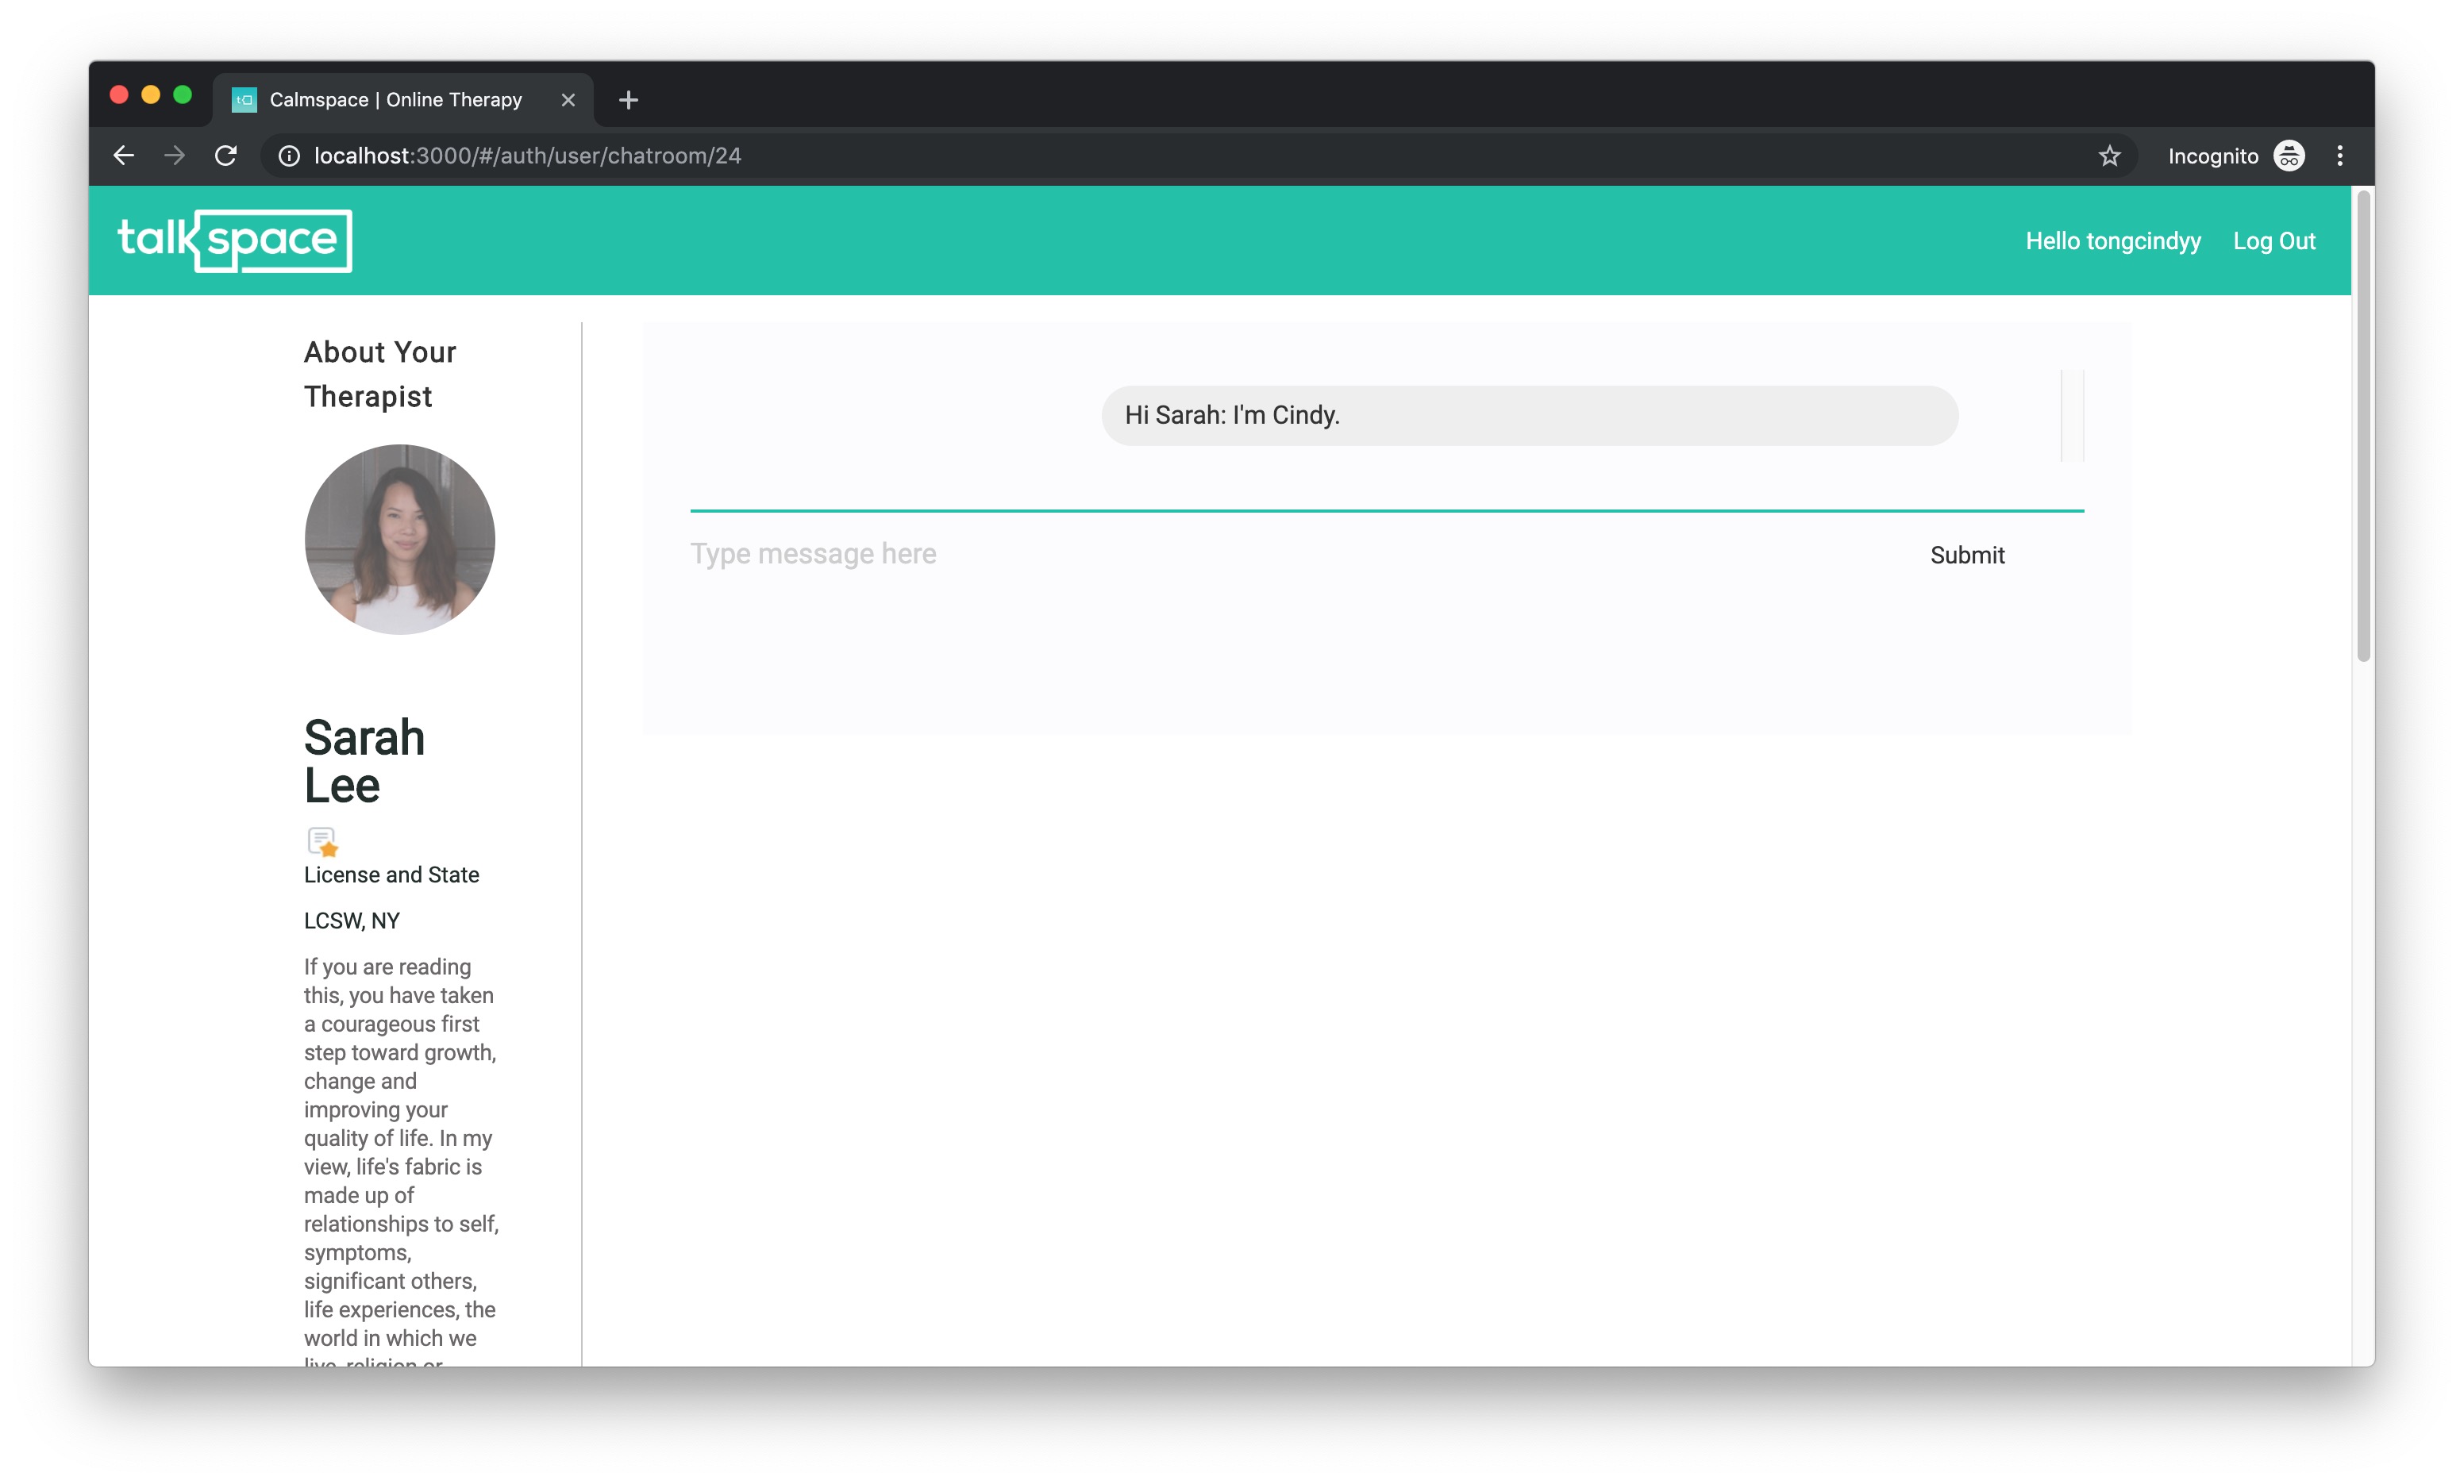Screen dimensions: 2464x1484
Task: Click the page vertical scrollbar
Action: click(x=2363, y=428)
